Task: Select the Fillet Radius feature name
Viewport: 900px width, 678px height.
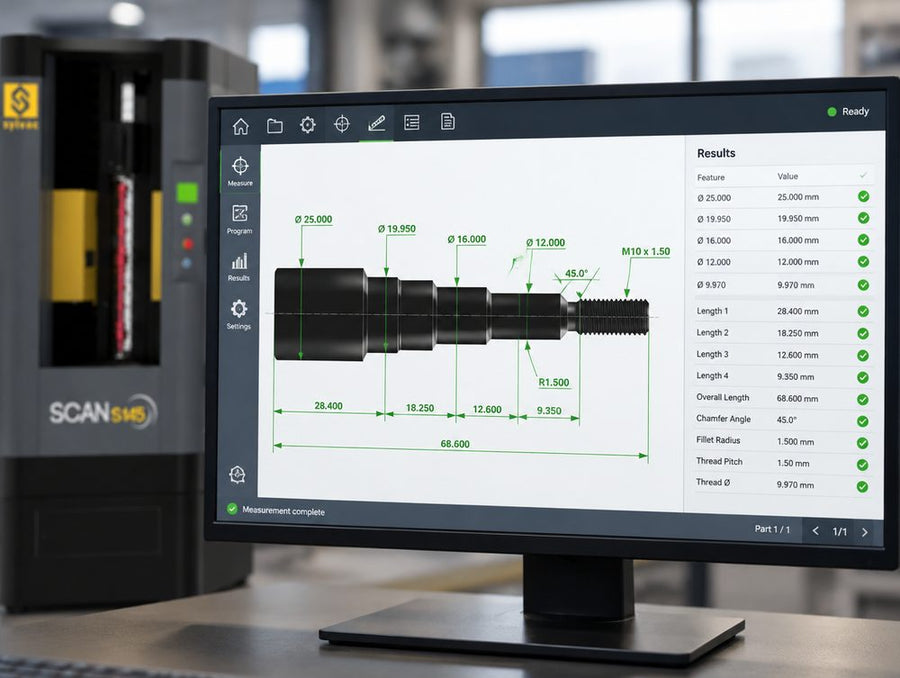Action: 718,440
